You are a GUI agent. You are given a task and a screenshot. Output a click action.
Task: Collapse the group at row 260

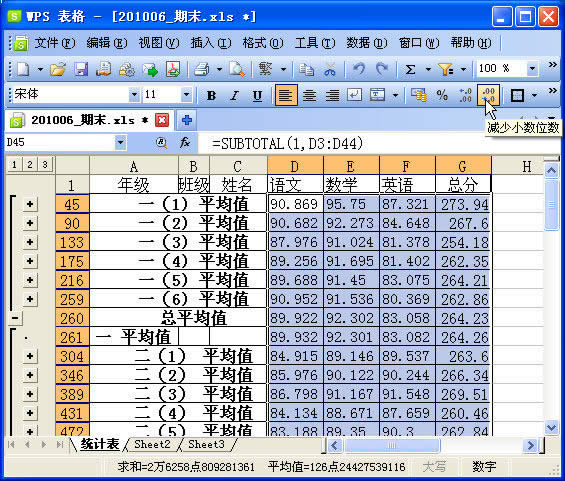coord(15,318)
